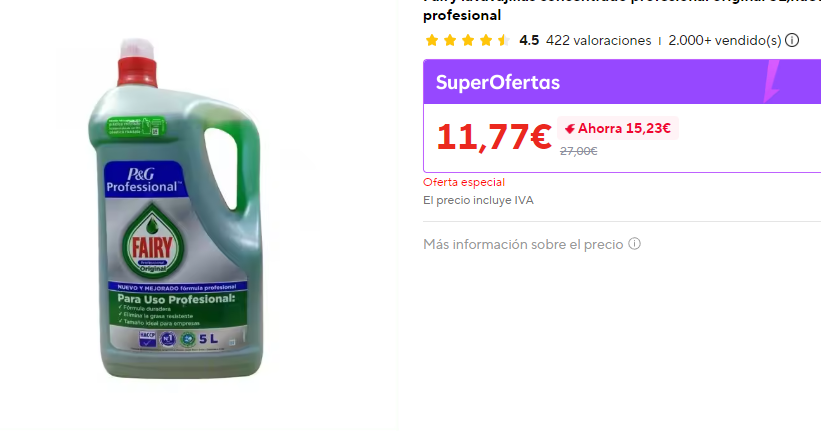Click the SuperOfertas banner title
This screenshot has height=431, width=821.
(x=497, y=82)
